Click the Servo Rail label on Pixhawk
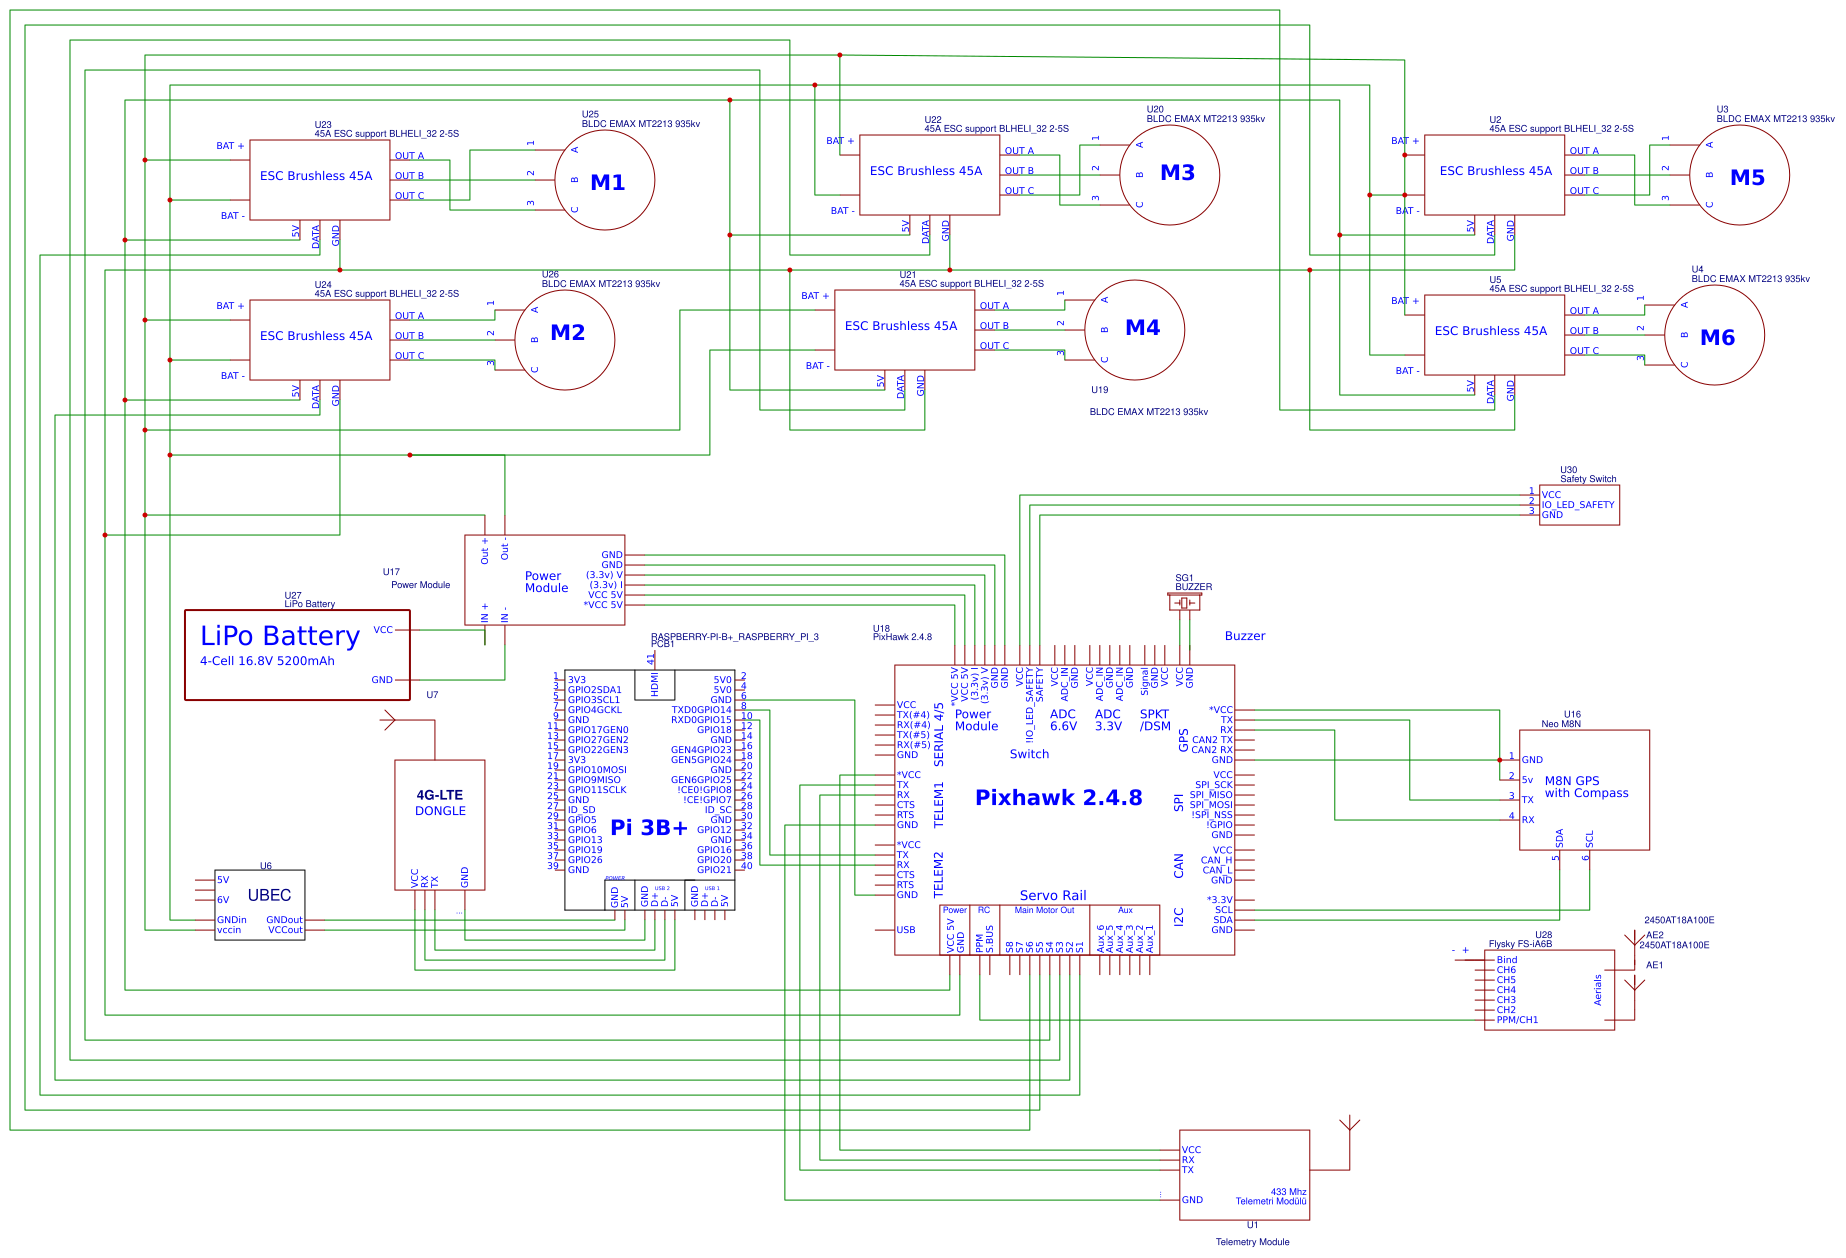The height and width of the screenshot is (1258, 1846). (x=1053, y=896)
